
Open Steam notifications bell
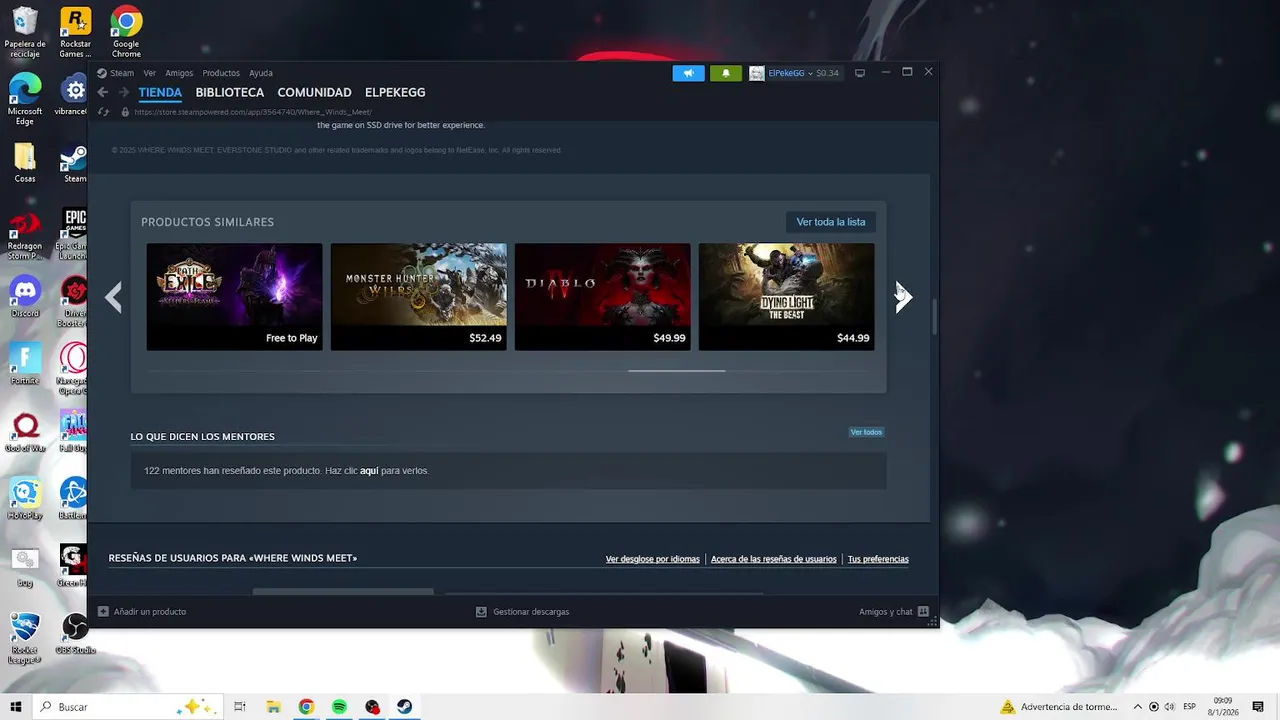725,73
